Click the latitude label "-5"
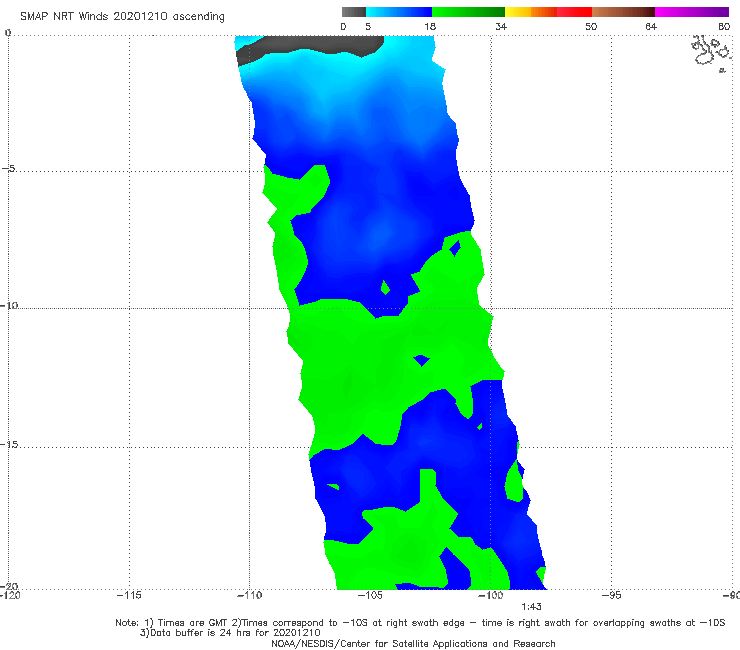Screen dimensions: 740x650 8,168
